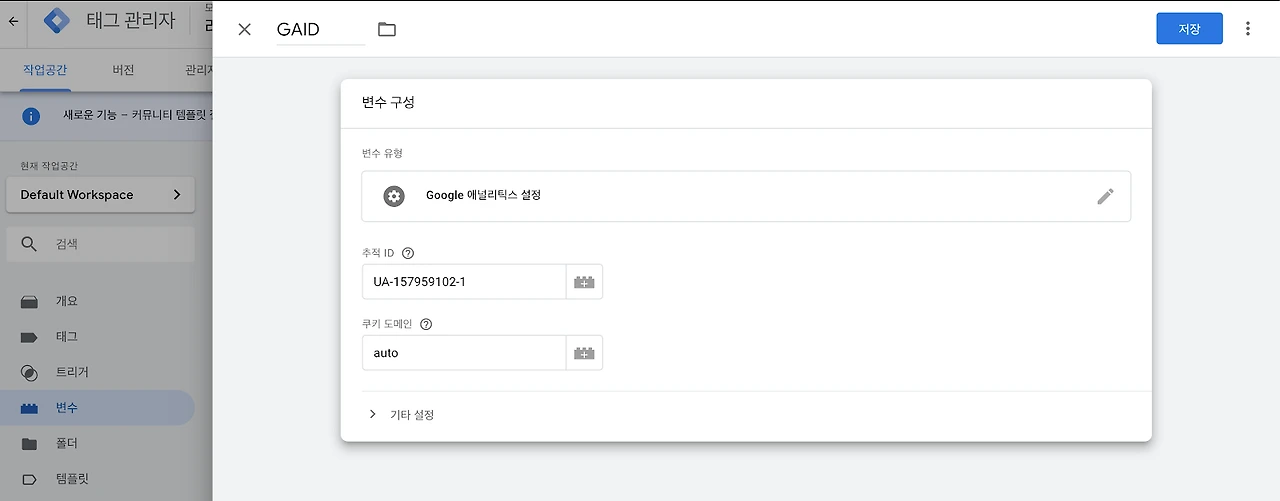Viewport: 1280px width, 501px height.
Task: Click the blue 저장 (save) button
Action: tap(1189, 29)
